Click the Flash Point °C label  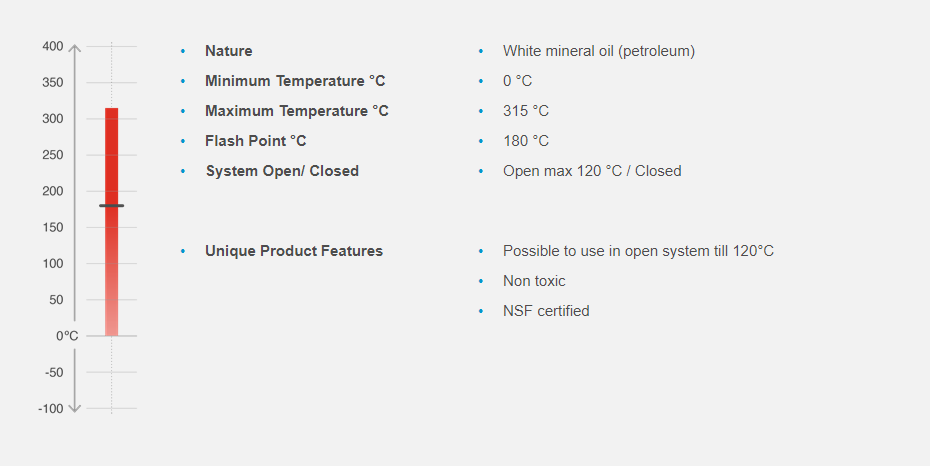255,141
